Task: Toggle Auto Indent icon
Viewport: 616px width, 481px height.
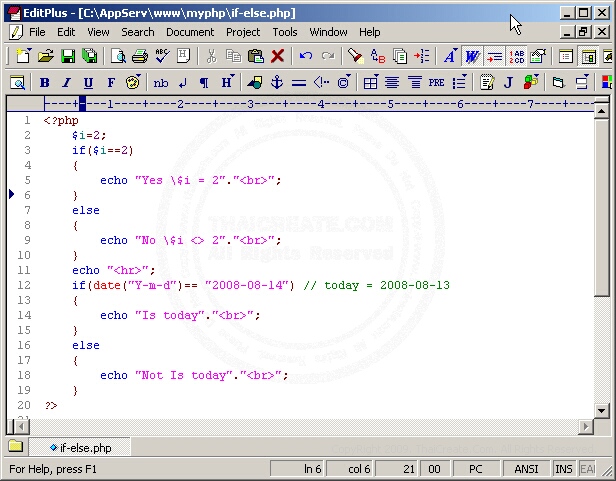Action: pos(494,56)
